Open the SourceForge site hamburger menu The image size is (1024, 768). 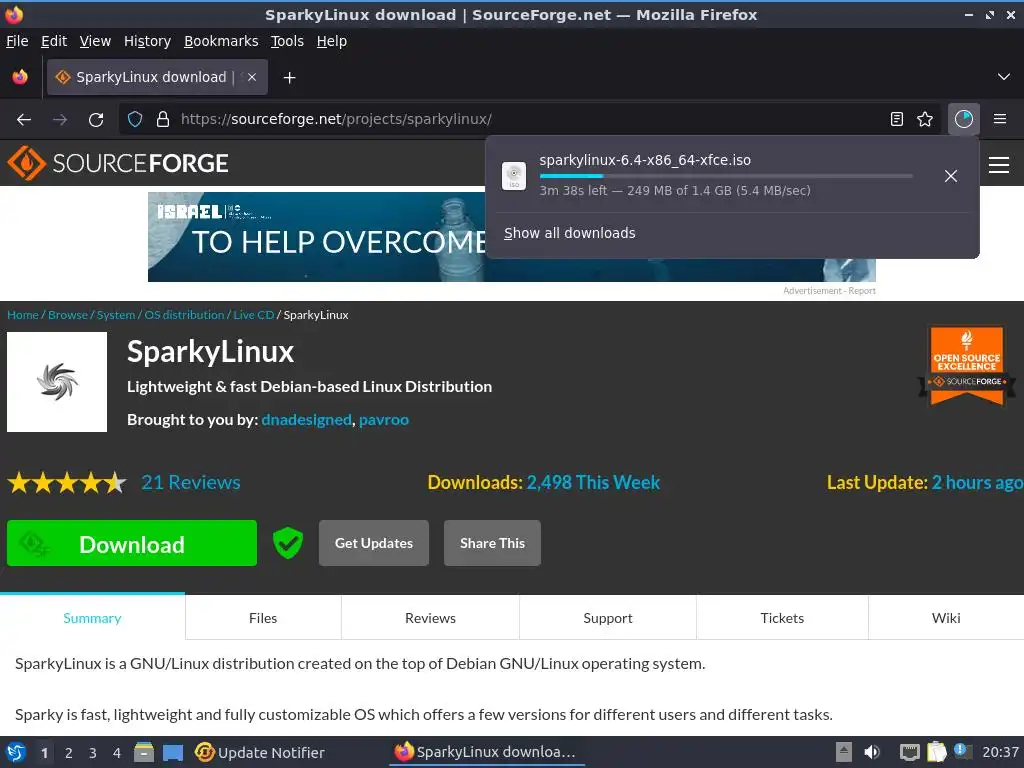(x=999, y=165)
